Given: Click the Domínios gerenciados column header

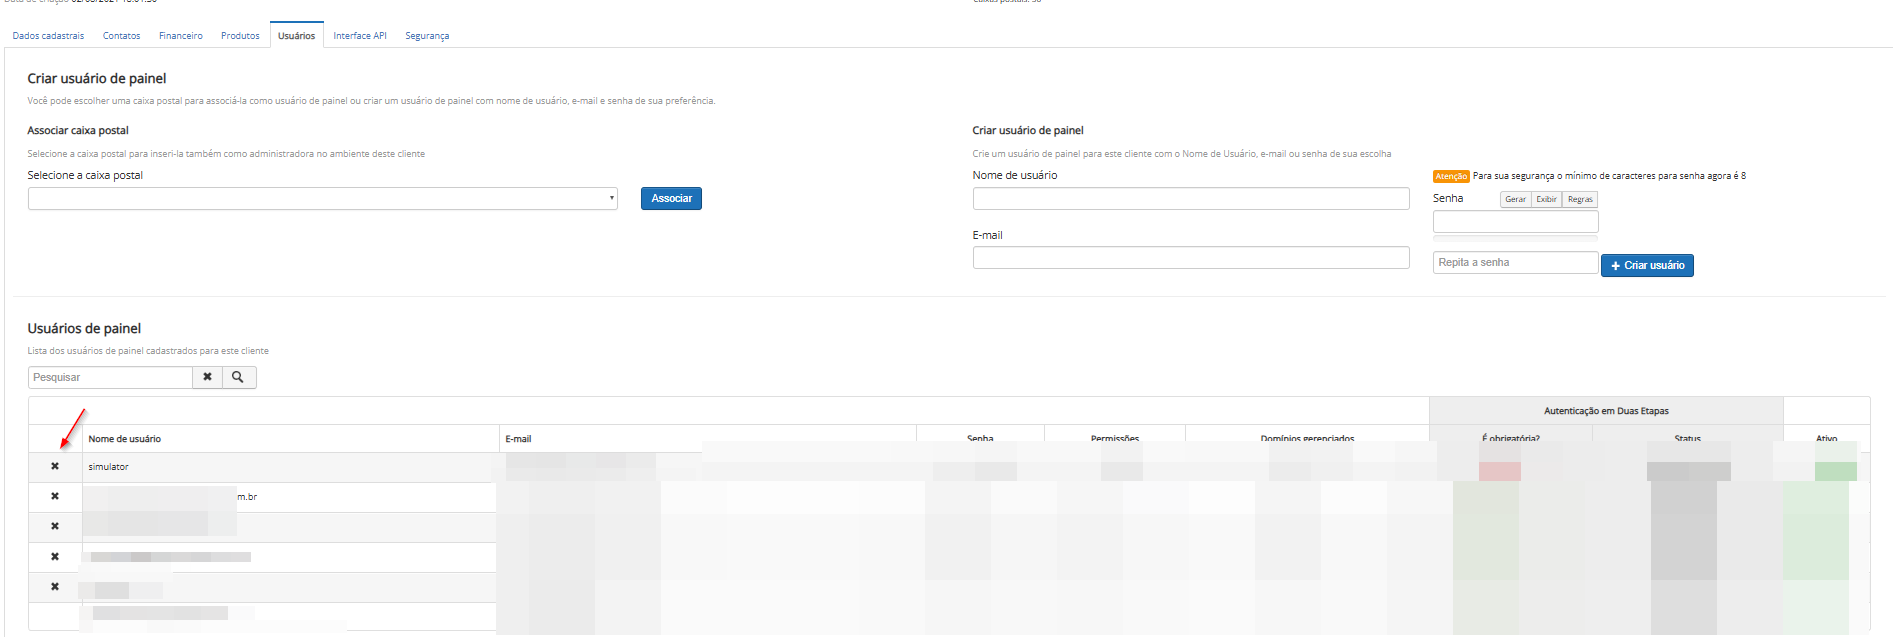Looking at the screenshot, I should pyautogui.click(x=1307, y=439).
